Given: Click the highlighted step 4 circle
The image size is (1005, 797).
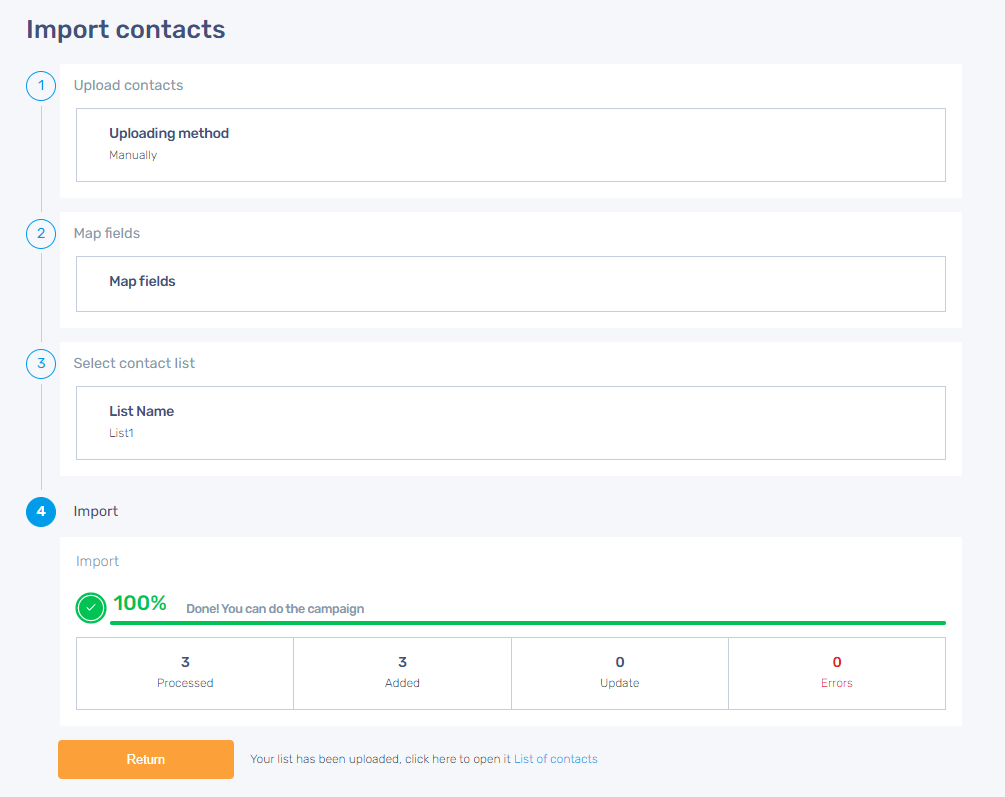Looking at the screenshot, I should point(41,512).
